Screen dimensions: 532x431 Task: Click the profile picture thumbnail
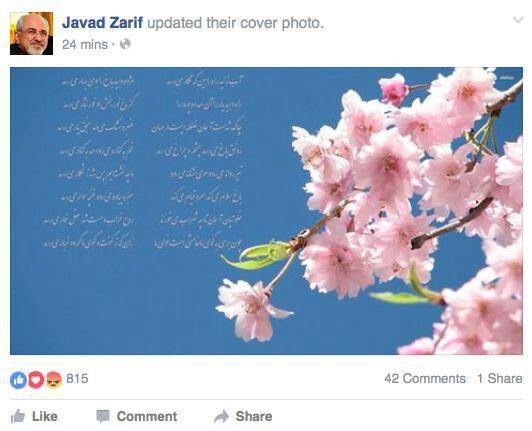click(x=32, y=33)
